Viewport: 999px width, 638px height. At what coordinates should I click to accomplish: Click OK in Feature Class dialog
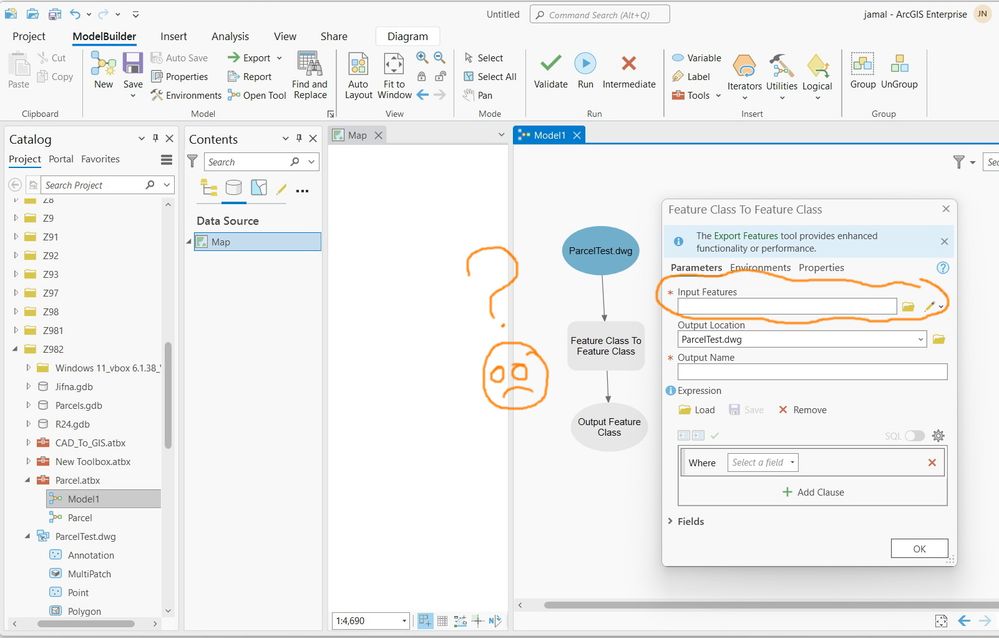(x=919, y=549)
